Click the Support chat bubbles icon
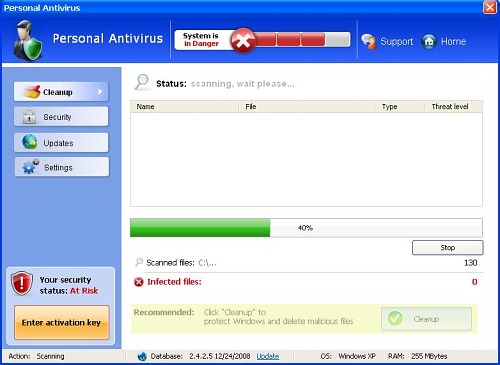 coord(369,42)
